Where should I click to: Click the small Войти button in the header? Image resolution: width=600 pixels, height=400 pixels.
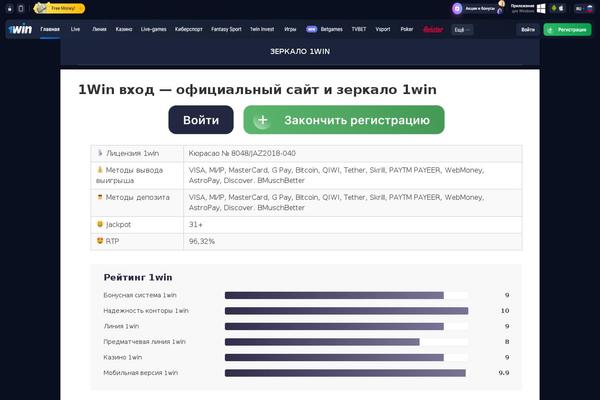(x=528, y=29)
